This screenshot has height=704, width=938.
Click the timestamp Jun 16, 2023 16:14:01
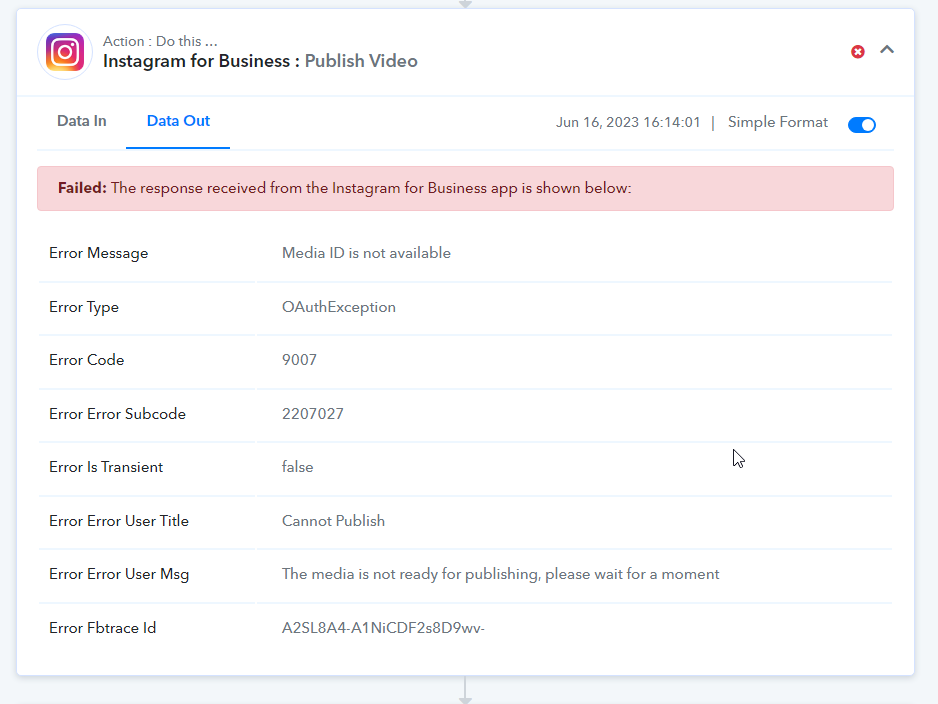tap(628, 123)
